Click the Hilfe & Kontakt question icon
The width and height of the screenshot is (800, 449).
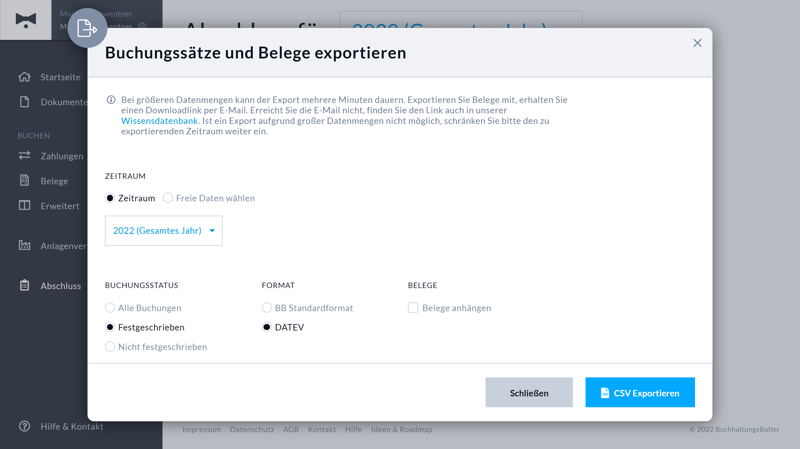(25, 427)
